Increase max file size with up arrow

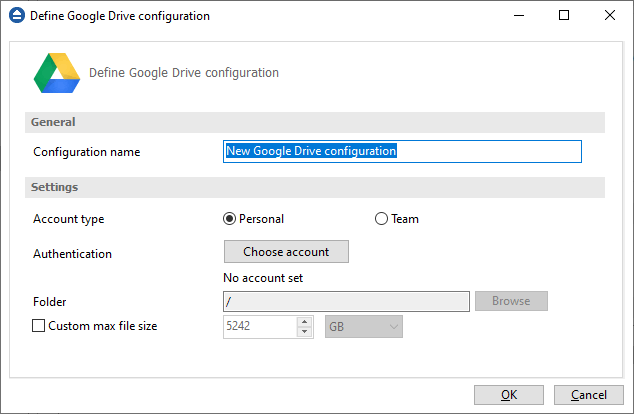[304, 322]
